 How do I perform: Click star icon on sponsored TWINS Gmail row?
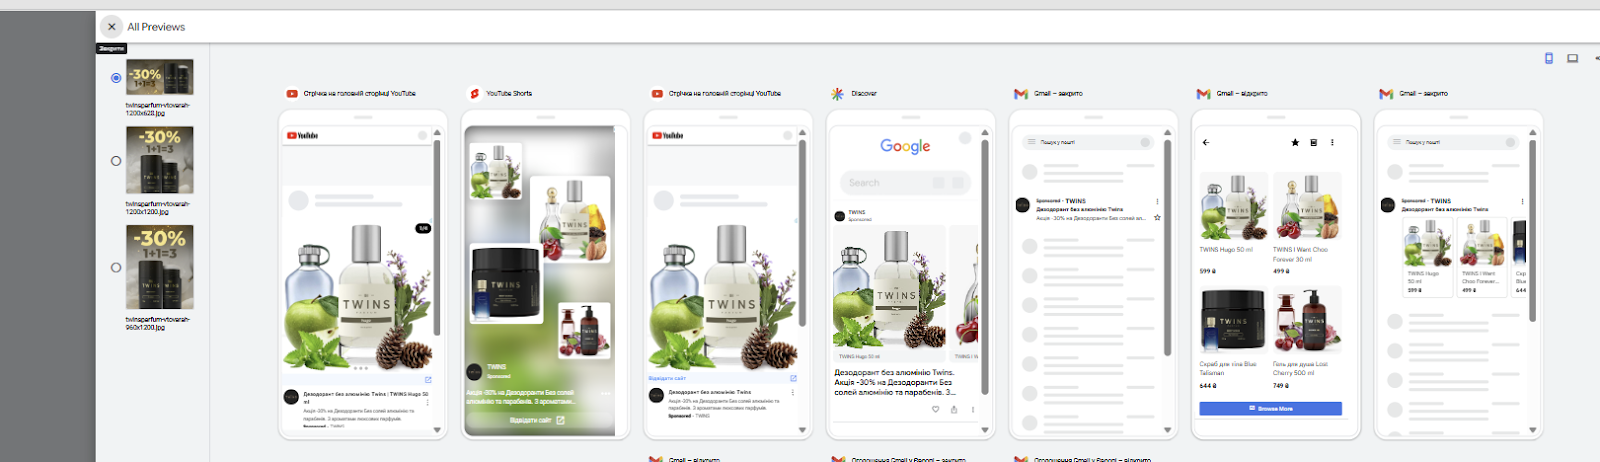pos(1157,217)
